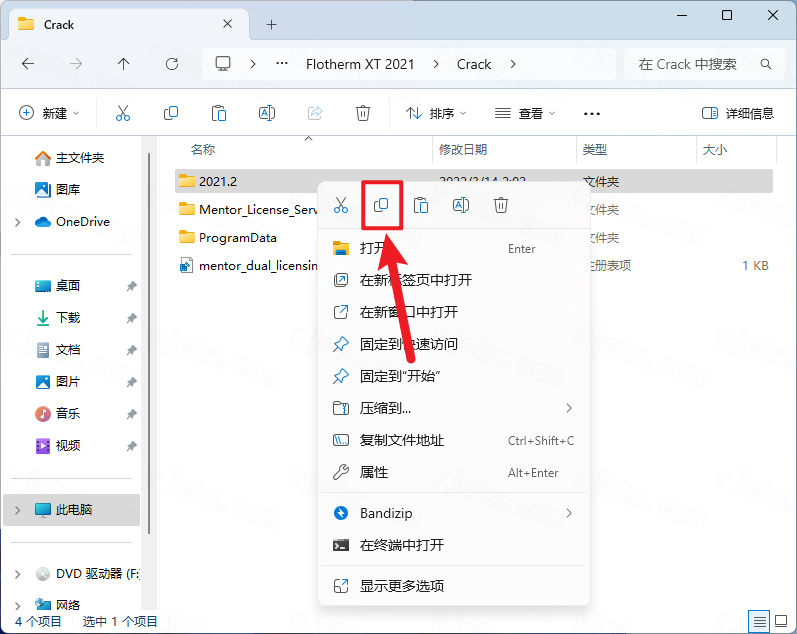Viewport: 797px width, 634px height.
Task: Click the Rename icon in the toolbar
Action: coord(267,113)
